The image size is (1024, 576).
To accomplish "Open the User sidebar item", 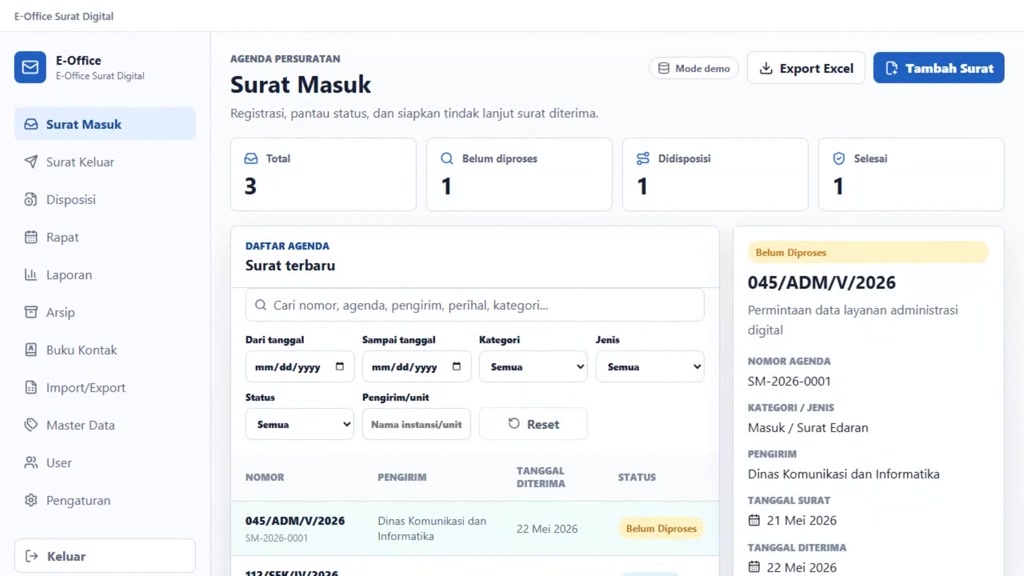I will 104,462.
